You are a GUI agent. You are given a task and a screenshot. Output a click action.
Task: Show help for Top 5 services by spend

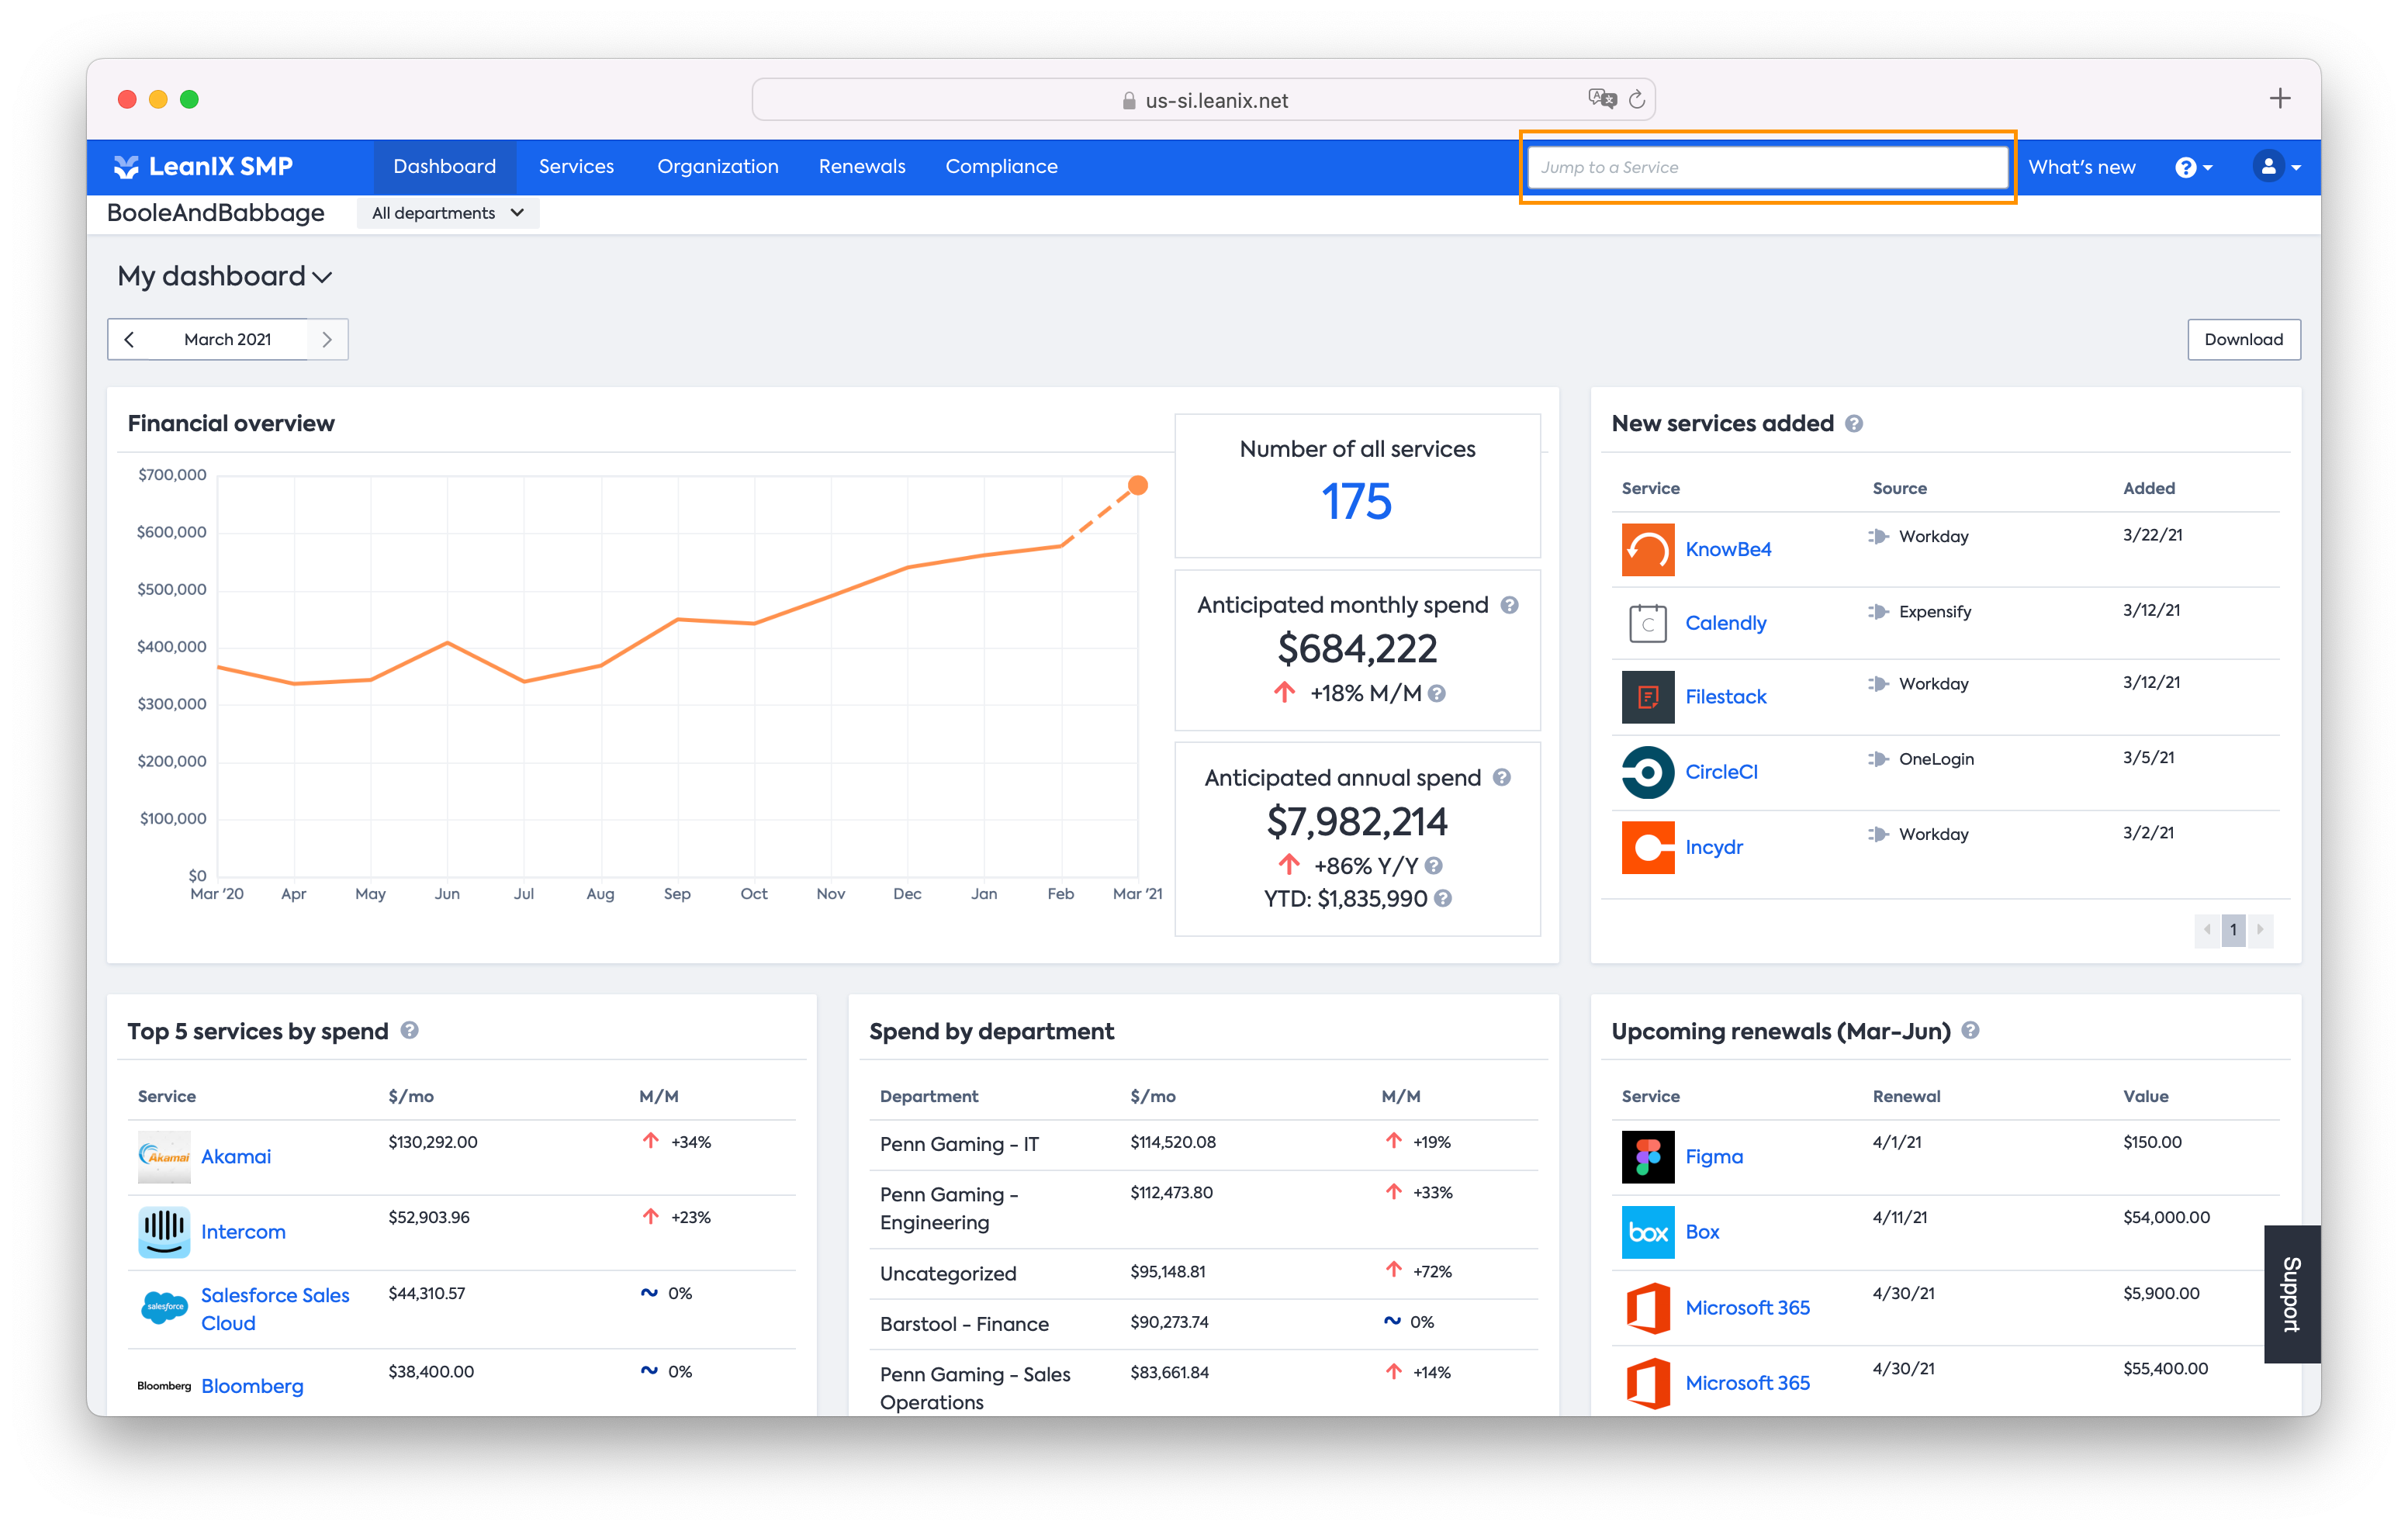click(x=409, y=1030)
